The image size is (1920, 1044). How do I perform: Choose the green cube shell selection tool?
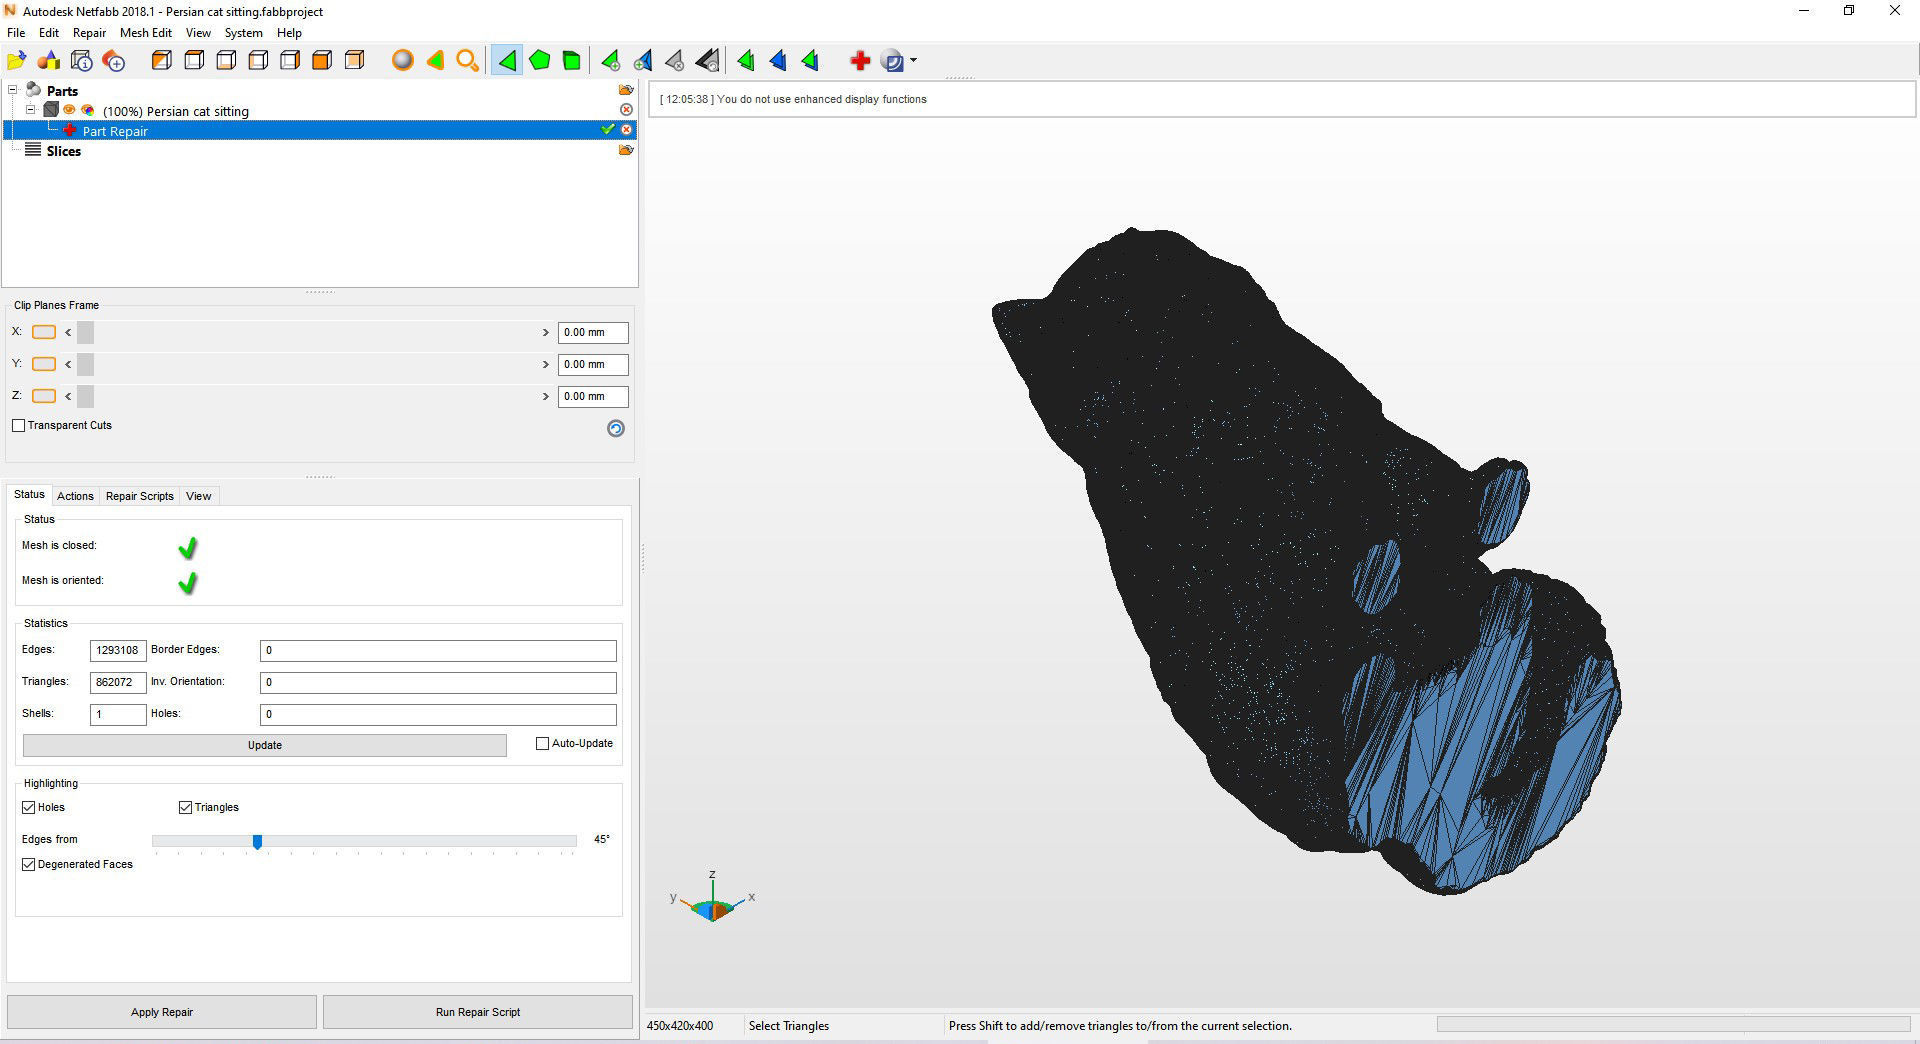coord(571,61)
